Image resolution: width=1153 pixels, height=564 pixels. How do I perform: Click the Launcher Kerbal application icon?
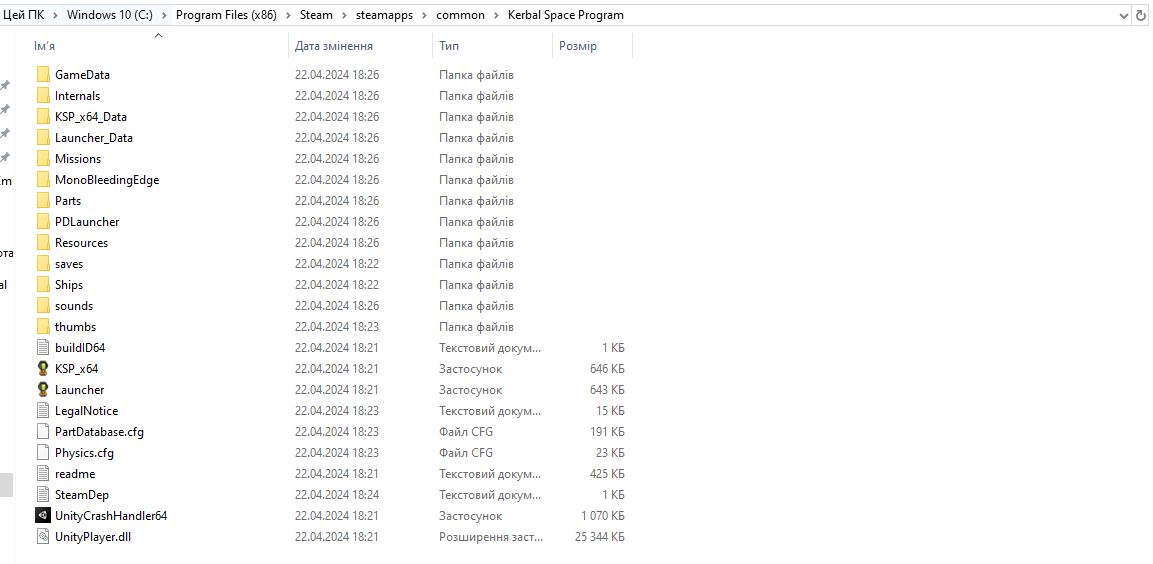[43, 389]
